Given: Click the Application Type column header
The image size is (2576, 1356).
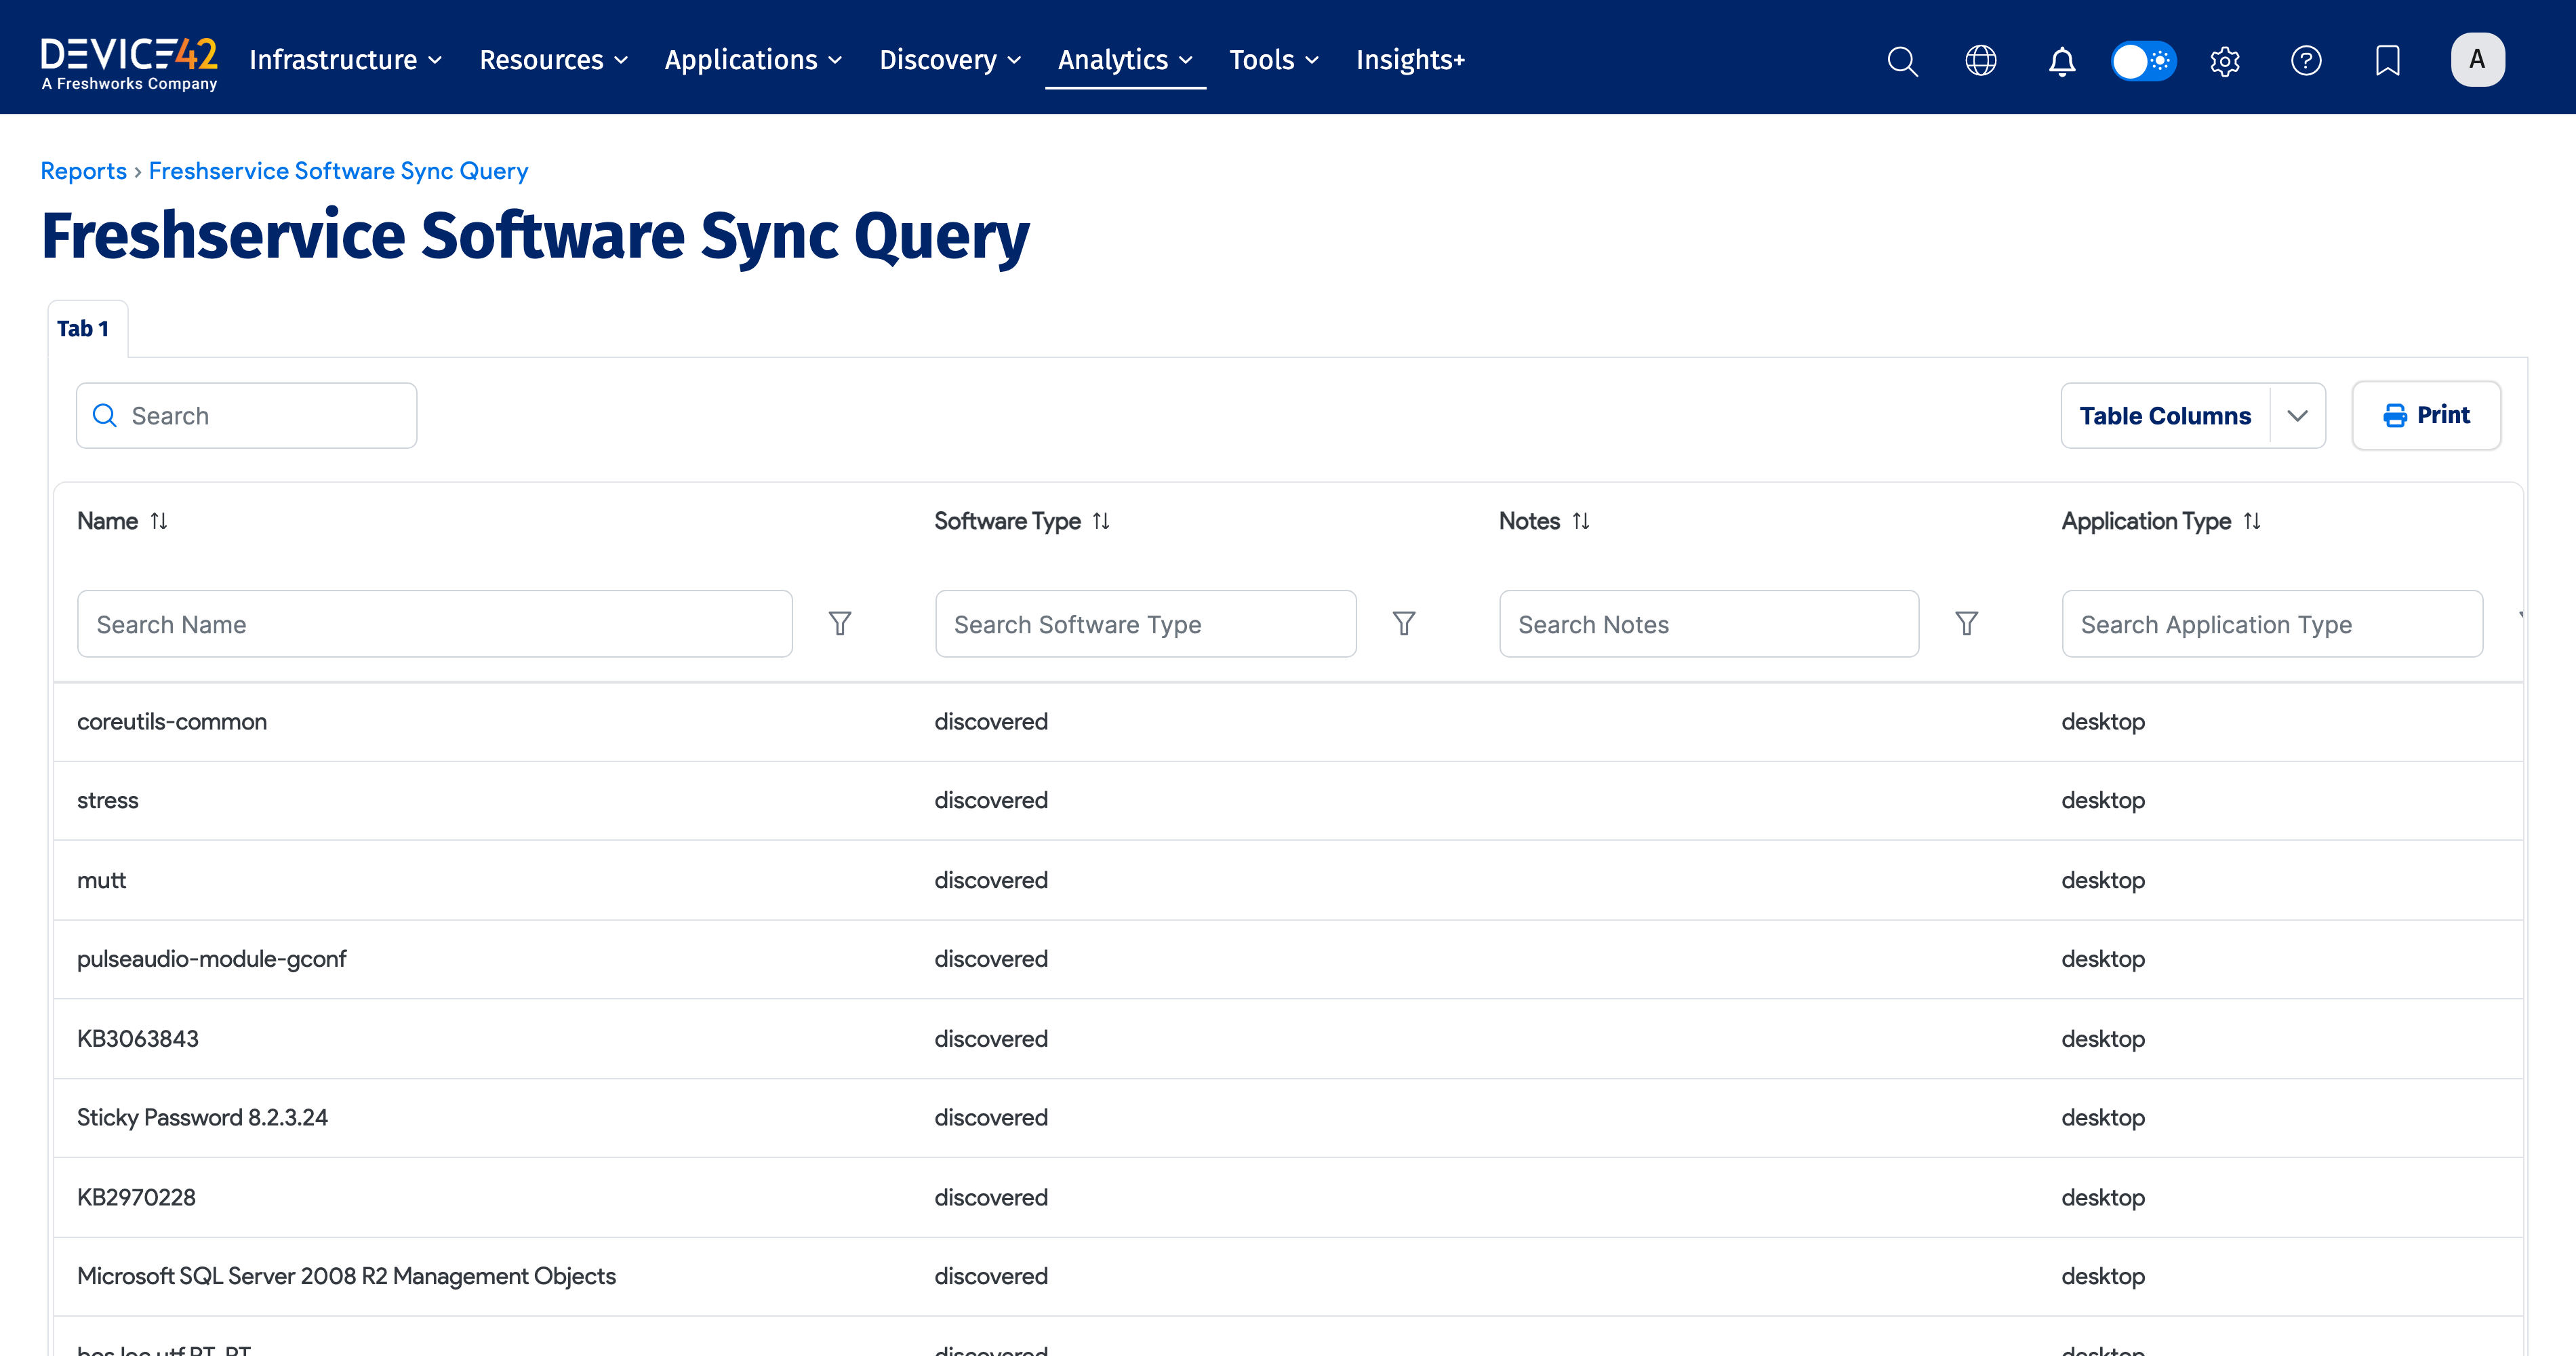Looking at the screenshot, I should point(2146,521).
